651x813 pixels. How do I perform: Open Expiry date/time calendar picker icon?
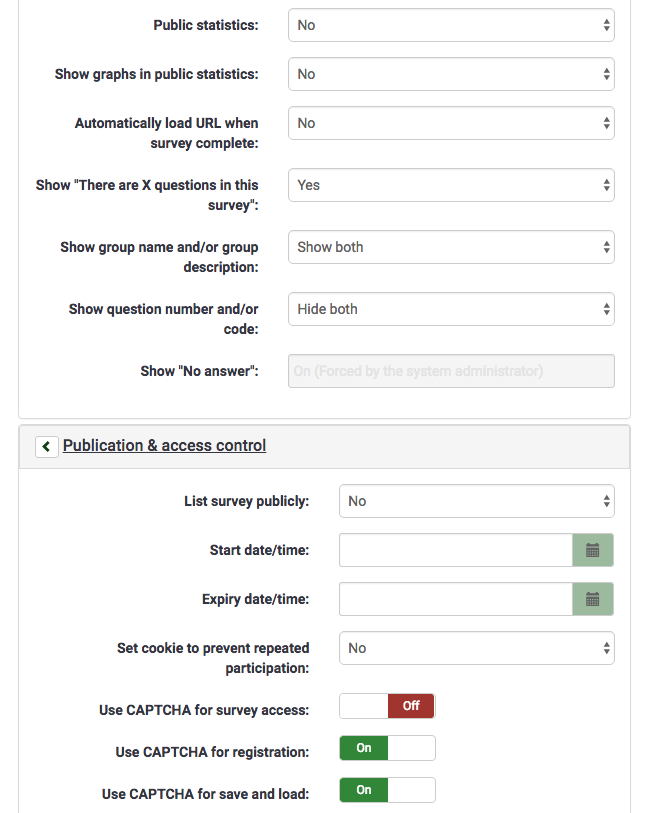592,599
